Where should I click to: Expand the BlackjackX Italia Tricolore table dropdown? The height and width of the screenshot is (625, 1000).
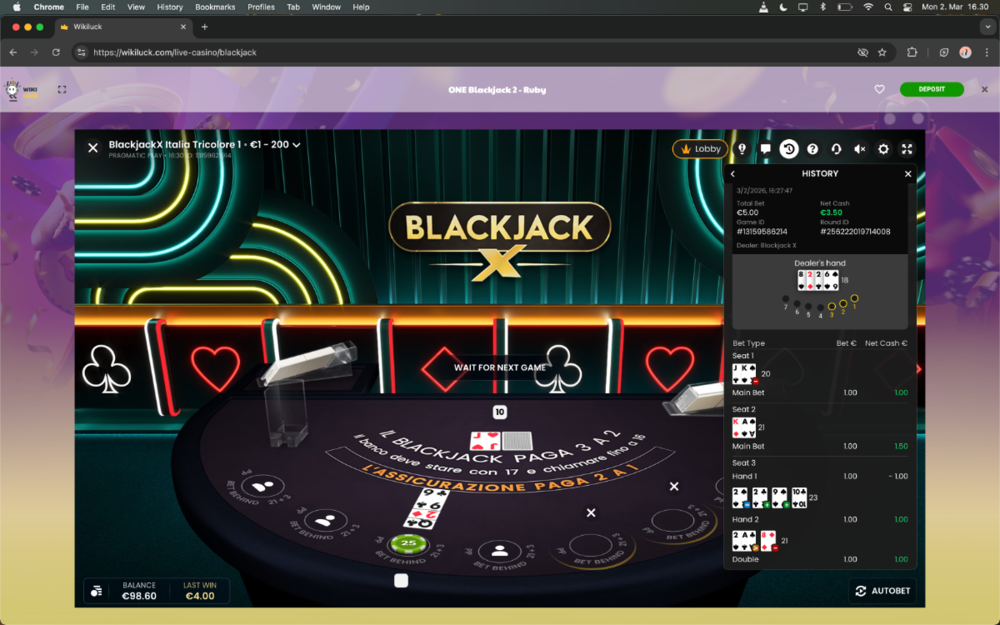click(x=297, y=145)
